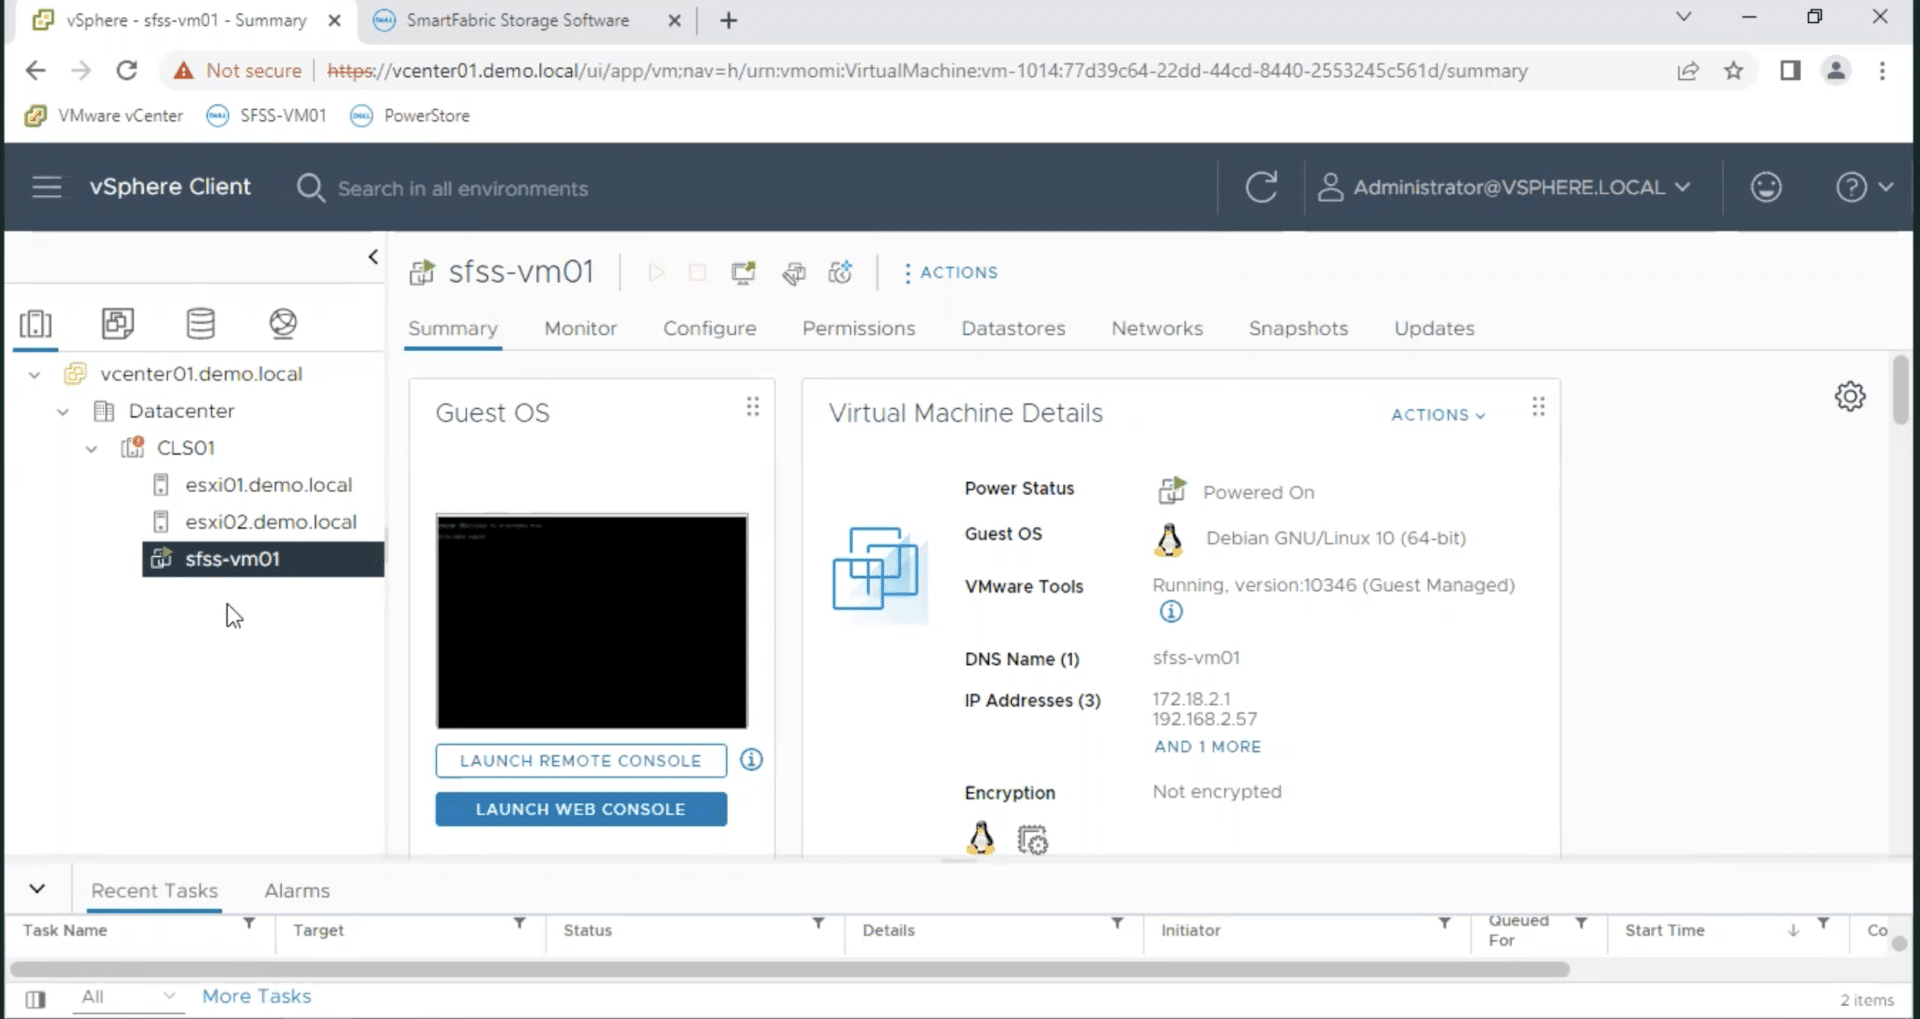
Task: Open the Datastores tab
Action: (x=1013, y=328)
